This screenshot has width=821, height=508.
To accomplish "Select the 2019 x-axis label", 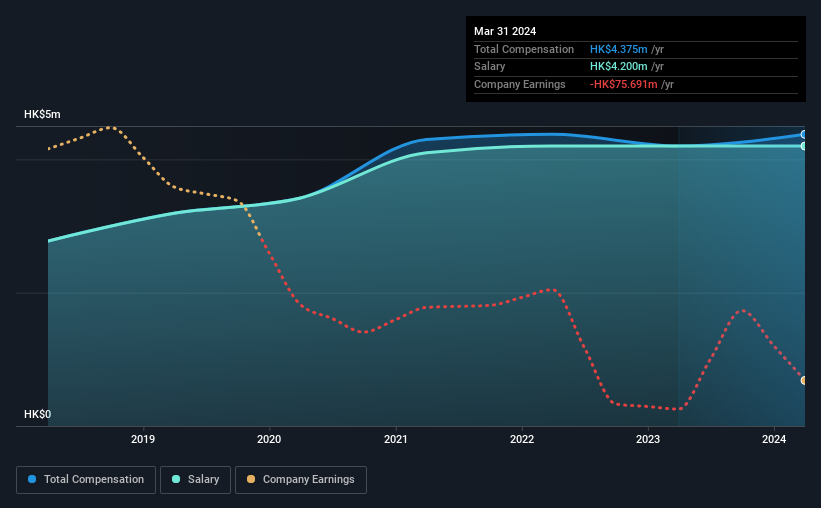I will tap(143, 439).
